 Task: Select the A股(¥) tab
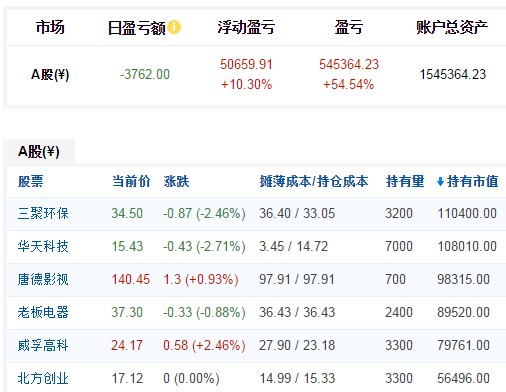point(39,152)
